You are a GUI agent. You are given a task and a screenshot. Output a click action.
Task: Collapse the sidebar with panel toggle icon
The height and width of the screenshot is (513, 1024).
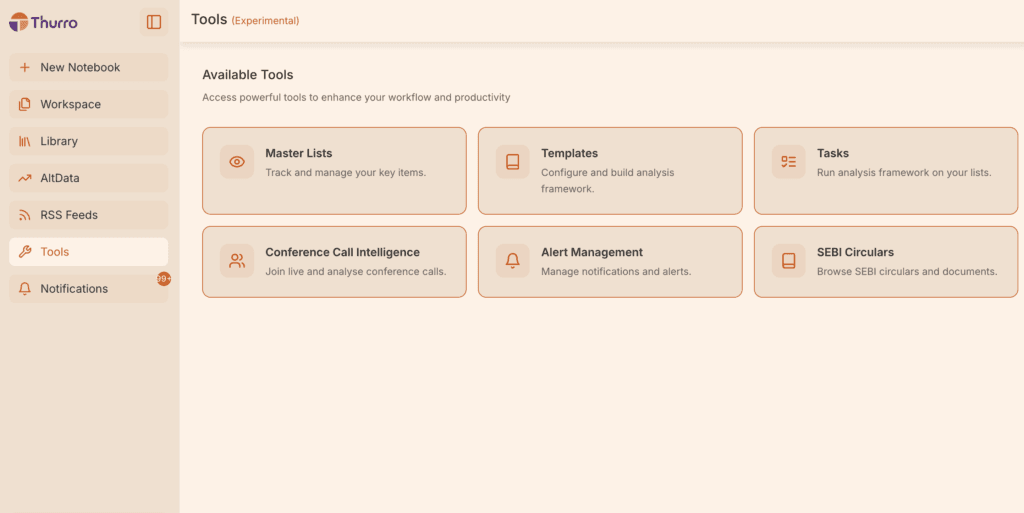click(154, 22)
